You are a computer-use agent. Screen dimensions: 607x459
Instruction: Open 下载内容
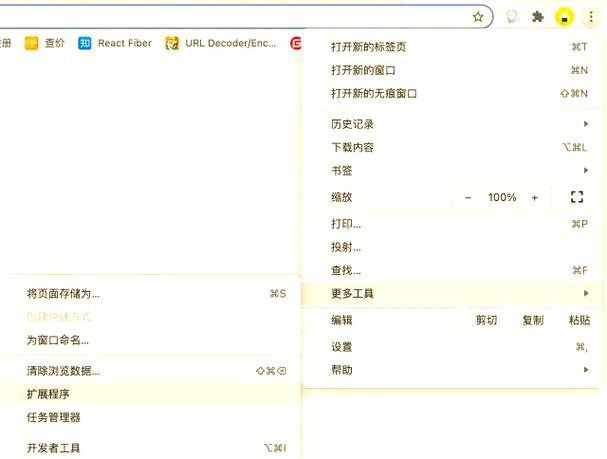pos(452,147)
